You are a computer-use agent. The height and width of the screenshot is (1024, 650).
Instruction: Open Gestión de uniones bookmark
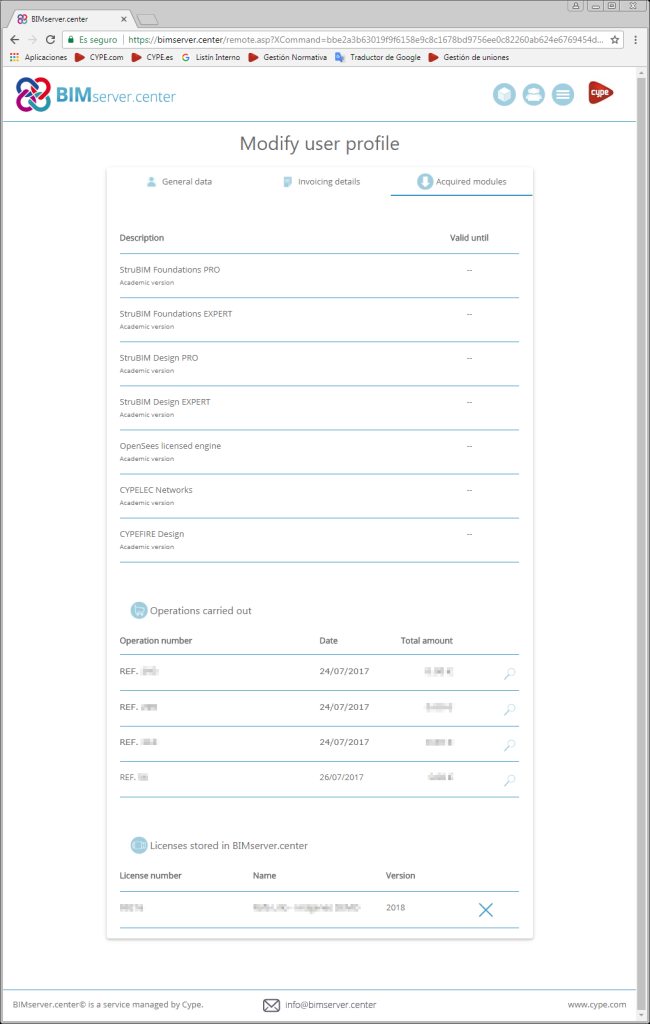(468, 57)
